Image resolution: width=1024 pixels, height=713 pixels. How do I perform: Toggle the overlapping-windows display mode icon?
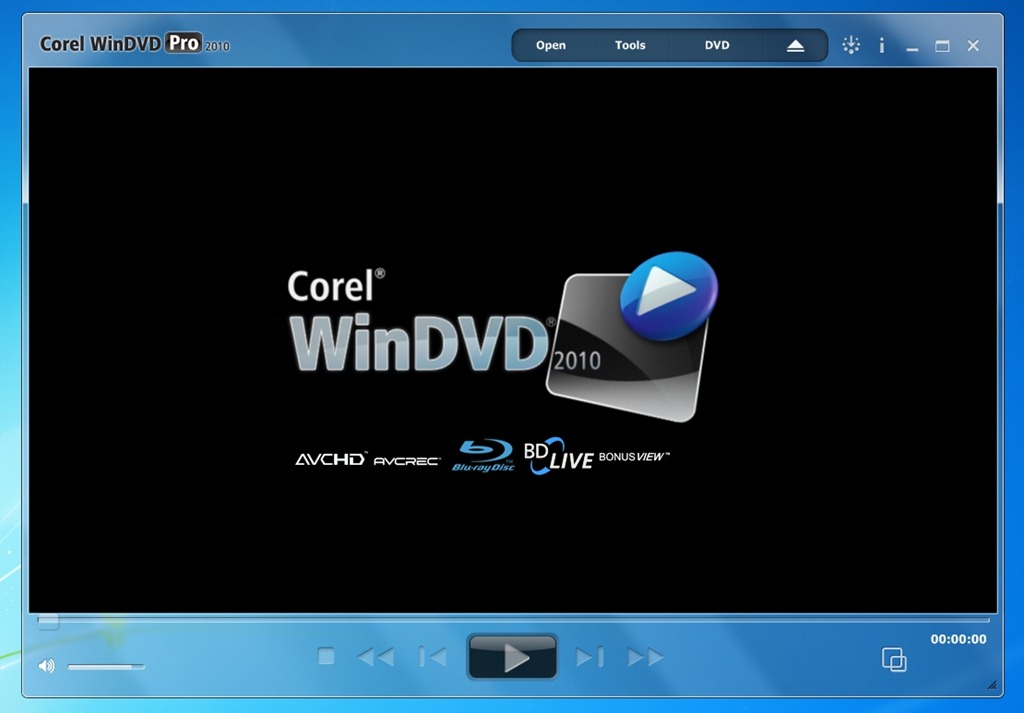[x=894, y=659]
